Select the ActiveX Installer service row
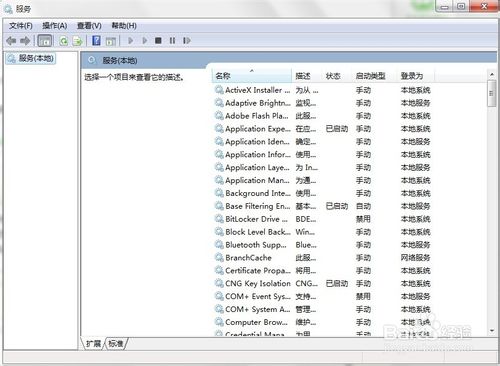The width and height of the screenshot is (500, 366). 323,90
